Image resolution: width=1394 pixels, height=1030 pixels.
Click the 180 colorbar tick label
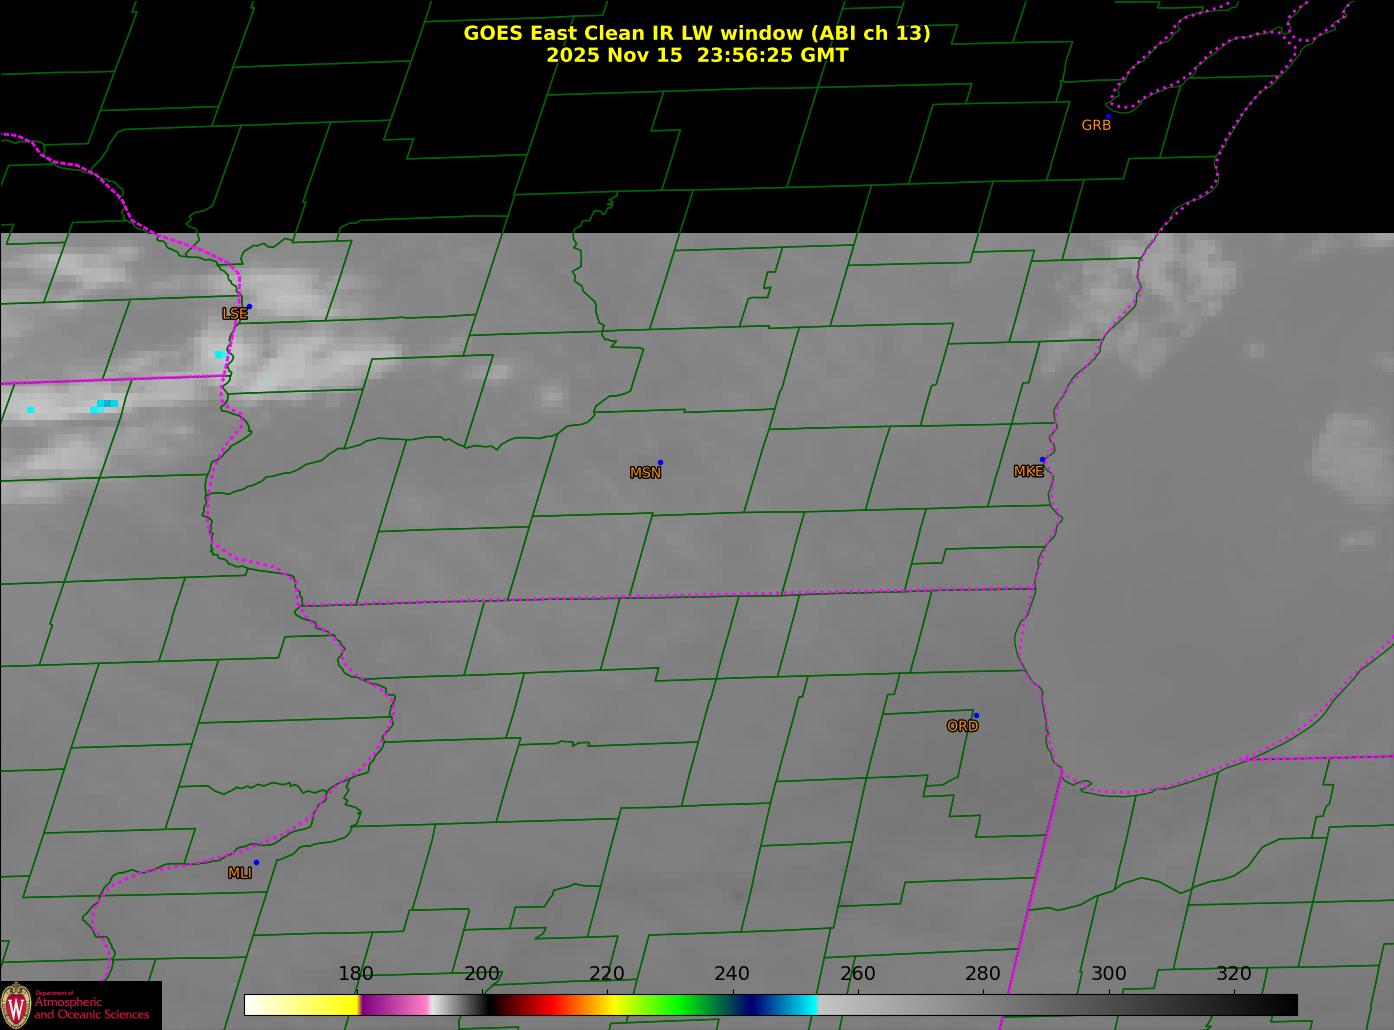click(356, 974)
